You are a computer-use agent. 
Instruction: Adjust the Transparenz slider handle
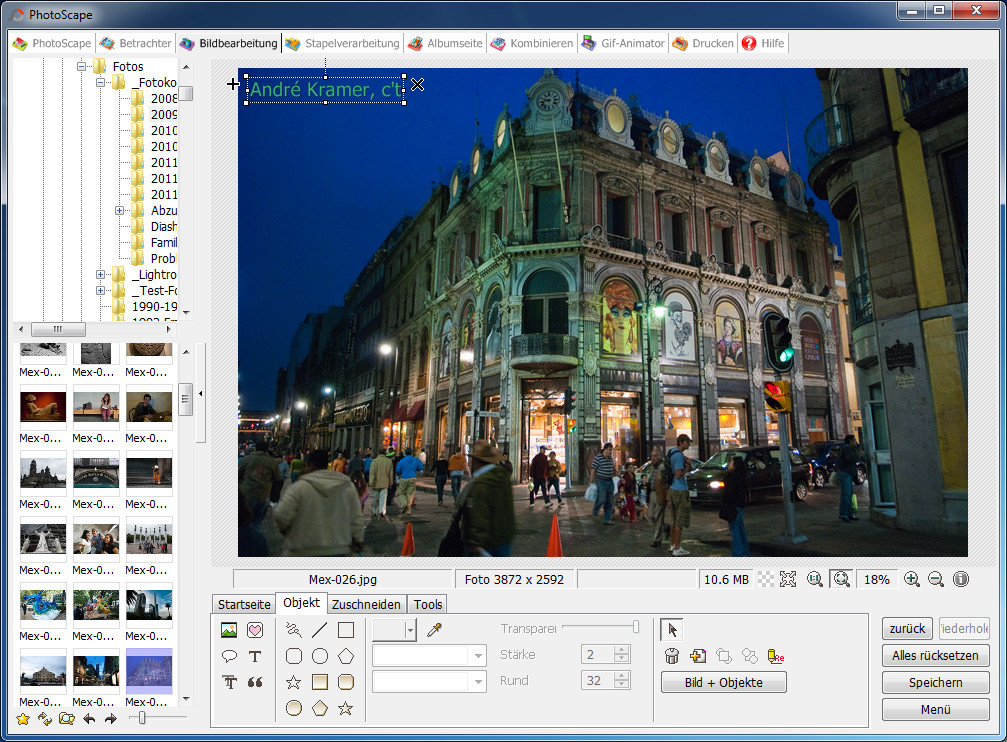pos(636,627)
